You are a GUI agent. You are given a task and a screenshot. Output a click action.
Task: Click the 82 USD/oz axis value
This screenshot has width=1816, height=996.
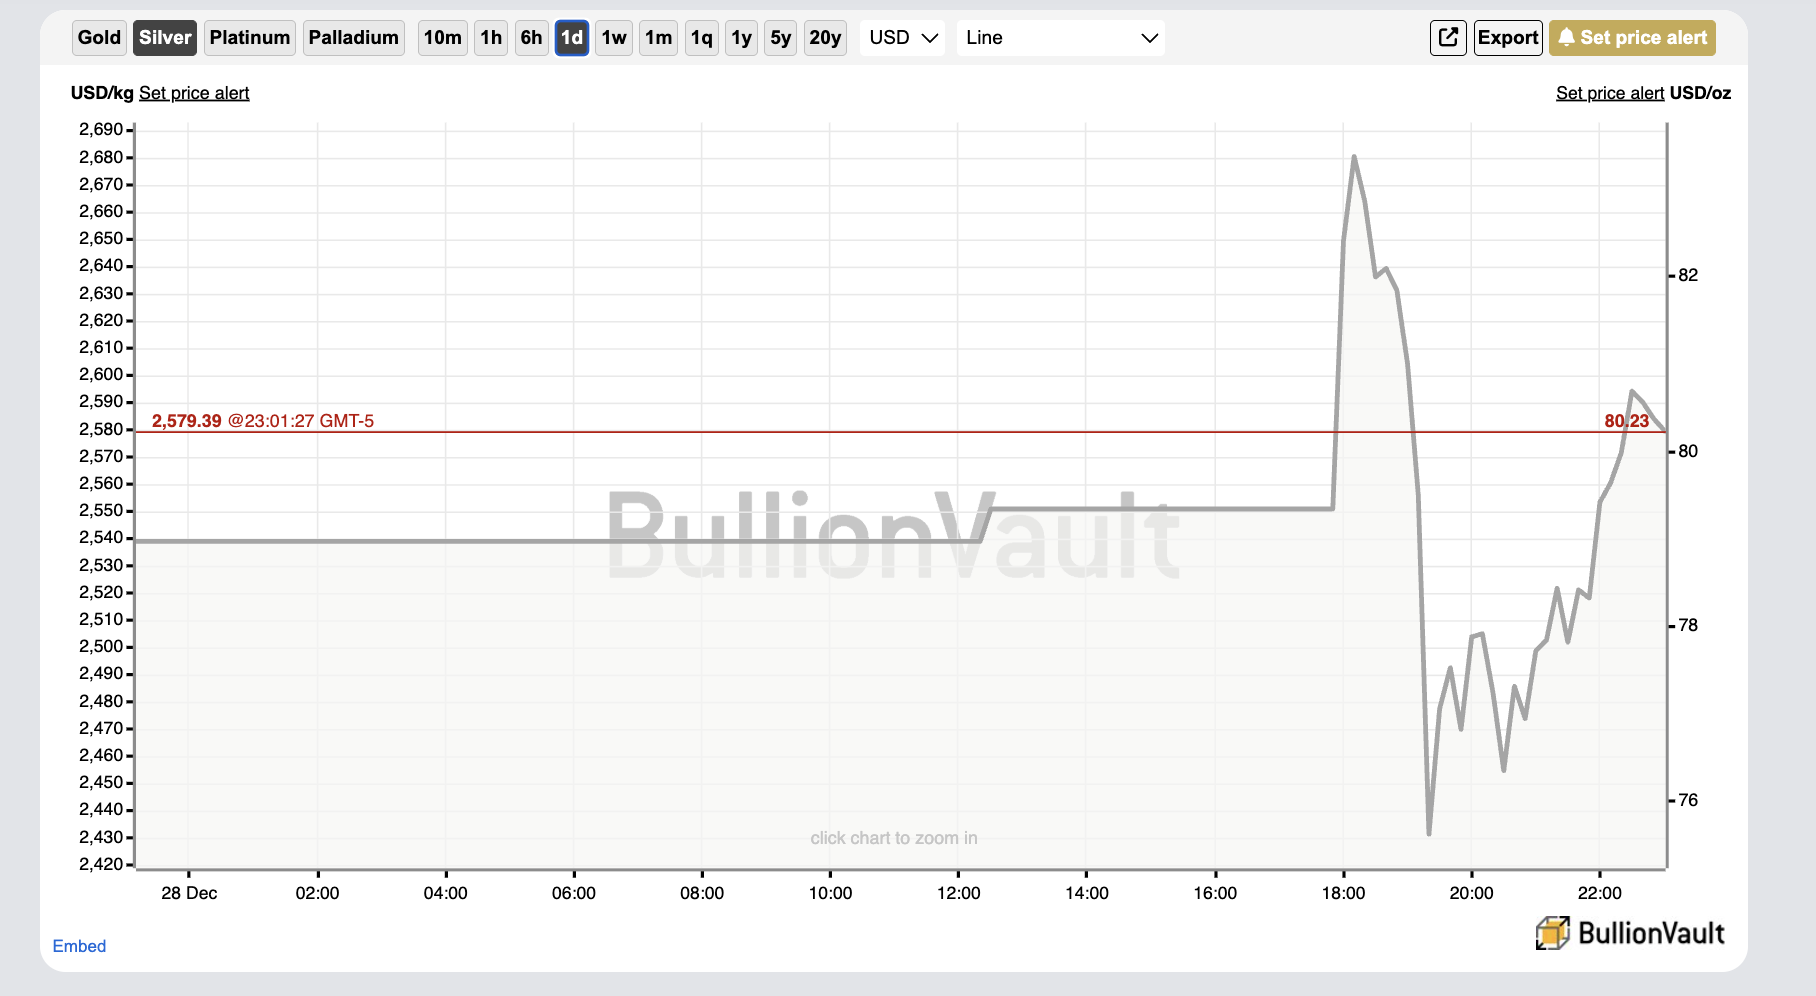[x=1688, y=275]
